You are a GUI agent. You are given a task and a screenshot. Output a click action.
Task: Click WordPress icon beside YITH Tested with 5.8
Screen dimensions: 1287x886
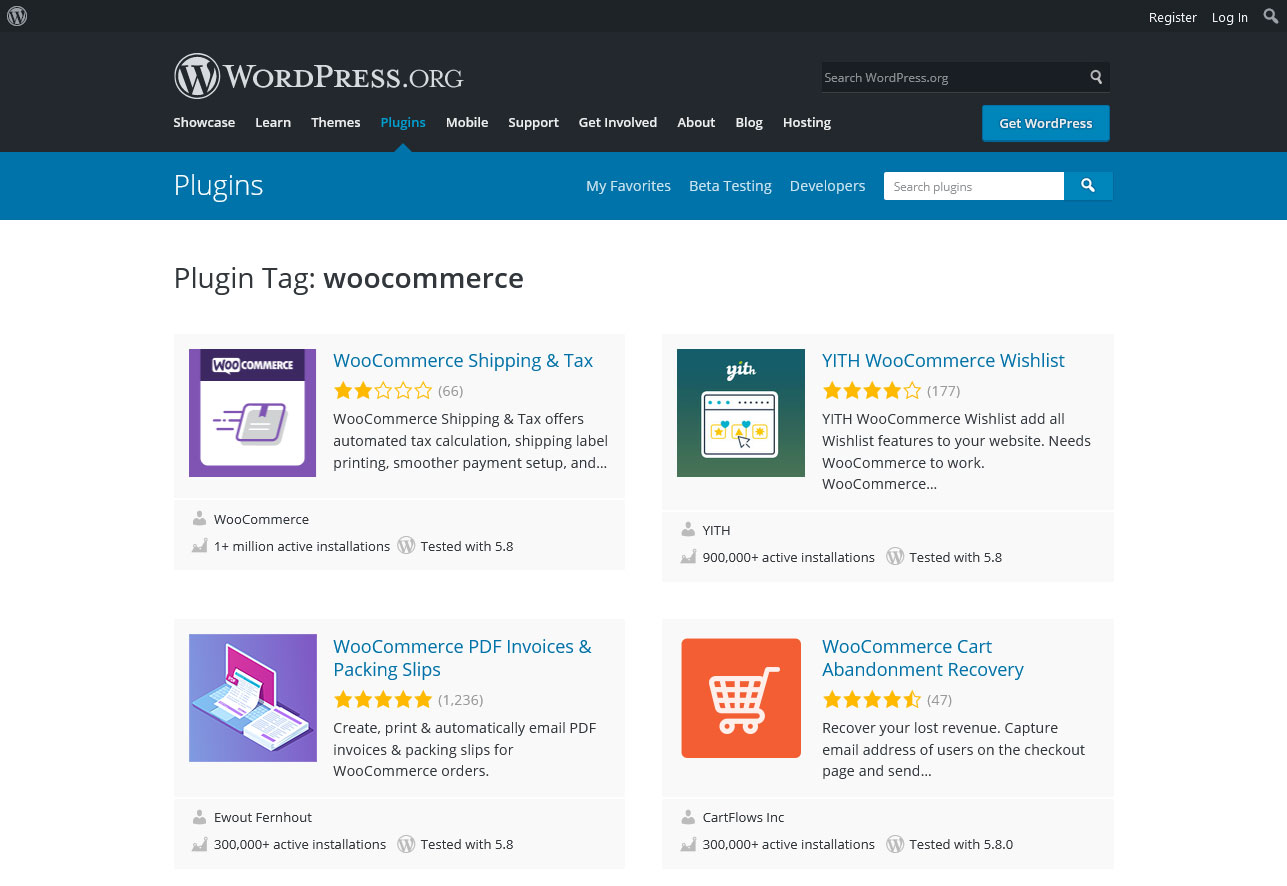coord(895,557)
